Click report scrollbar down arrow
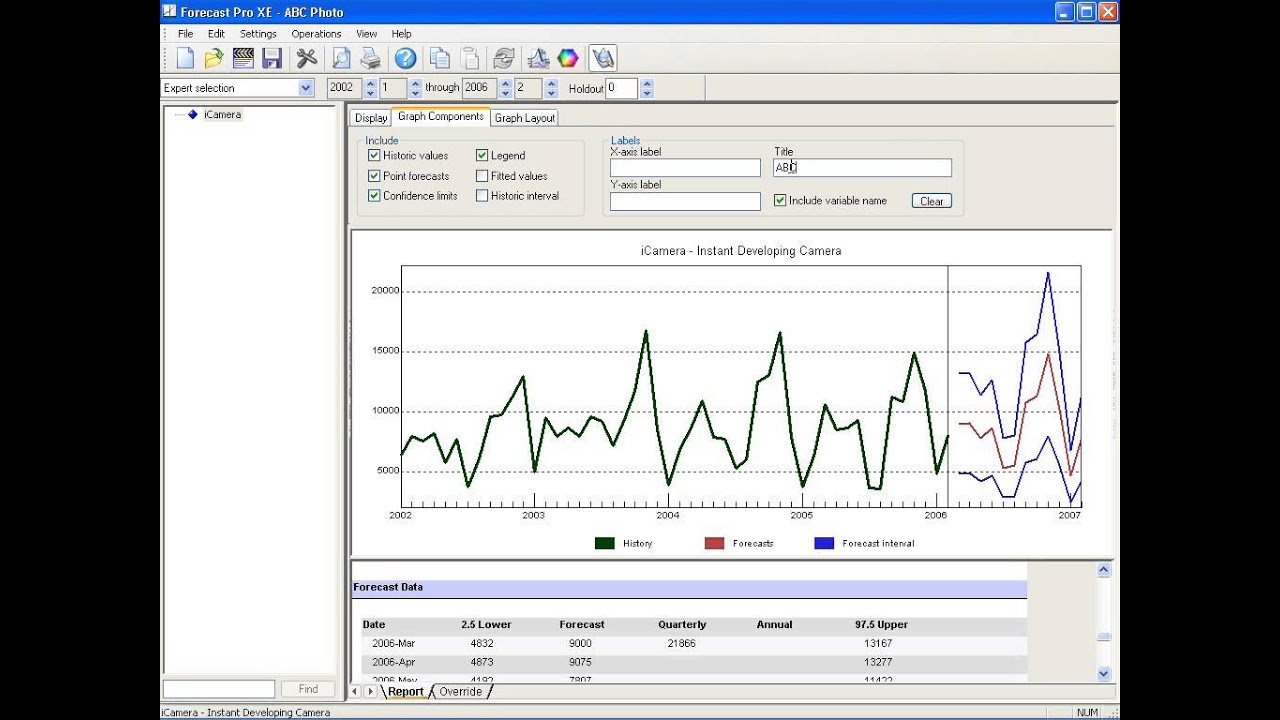1280x720 pixels. (x=1104, y=674)
